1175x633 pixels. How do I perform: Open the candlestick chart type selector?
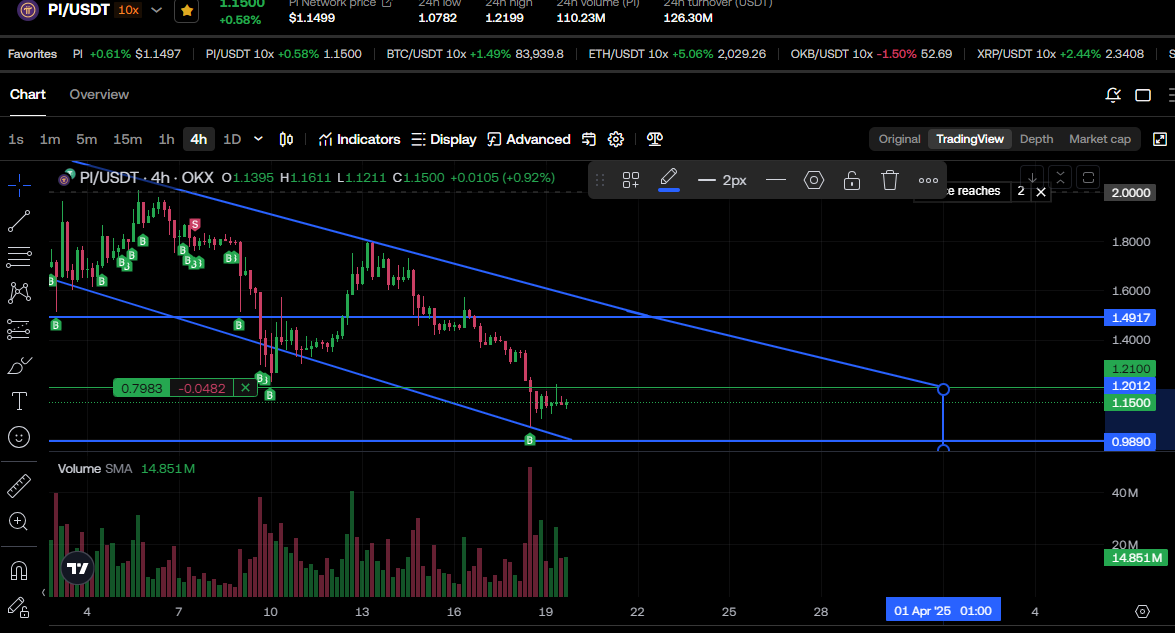[x=286, y=139]
